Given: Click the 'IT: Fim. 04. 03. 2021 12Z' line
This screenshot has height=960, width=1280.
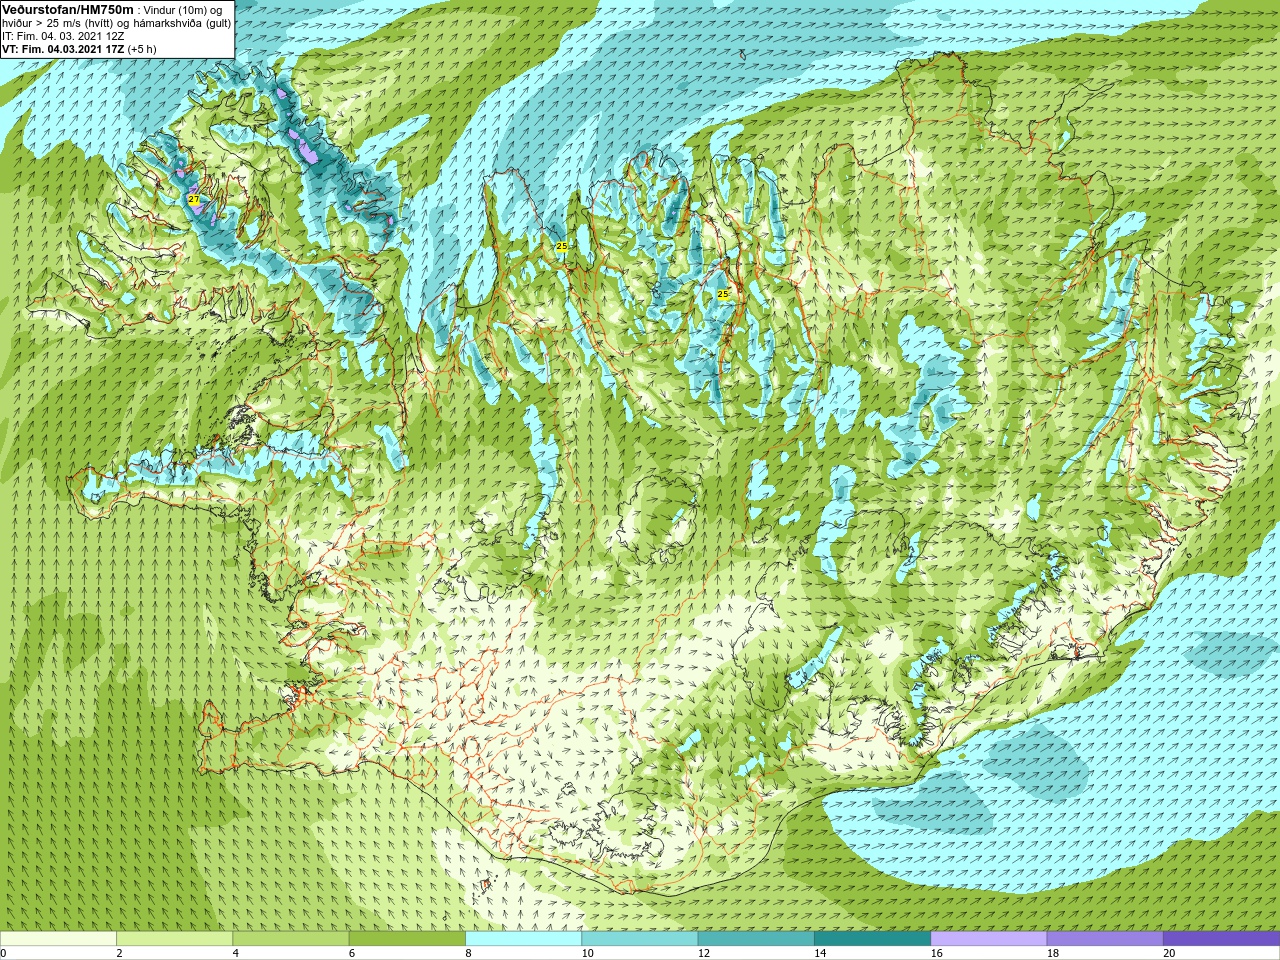Looking at the screenshot, I should (63, 36).
